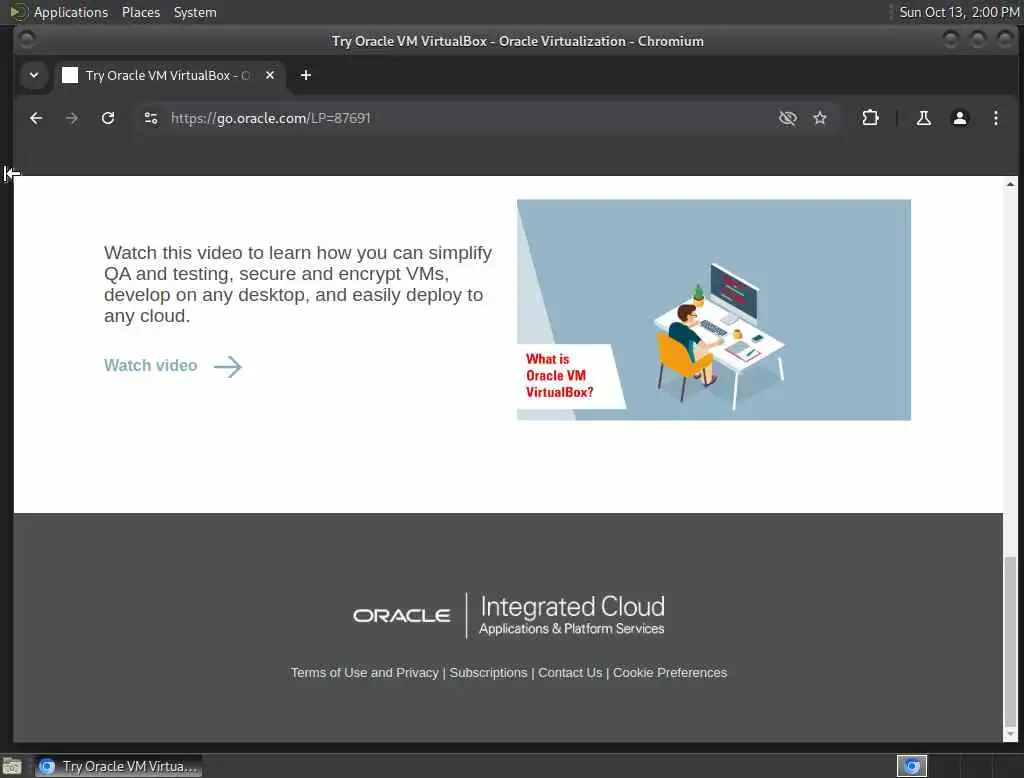Viewport: 1024px width, 778px height.
Task: View site information icon in address bar
Action: point(151,118)
